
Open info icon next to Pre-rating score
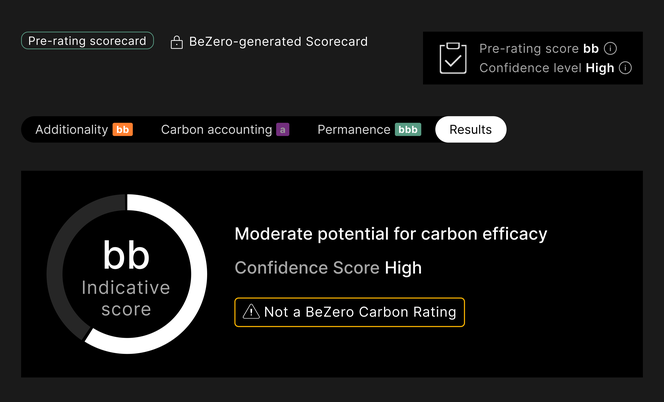click(x=610, y=48)
